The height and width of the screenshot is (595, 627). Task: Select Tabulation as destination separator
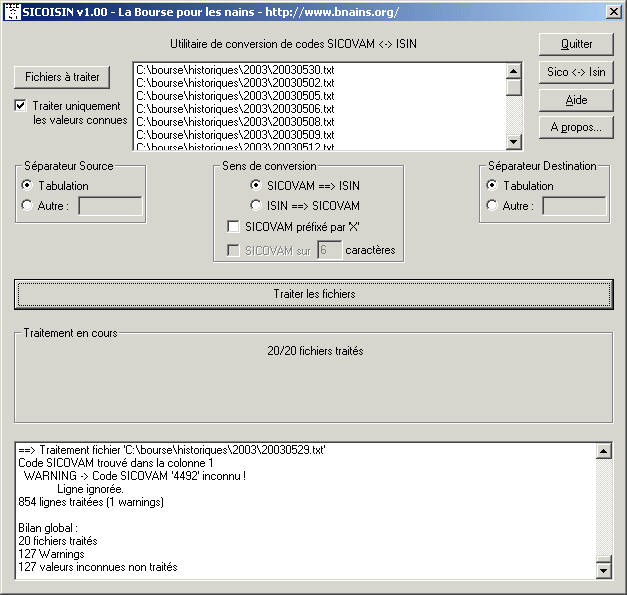point(491,185)
